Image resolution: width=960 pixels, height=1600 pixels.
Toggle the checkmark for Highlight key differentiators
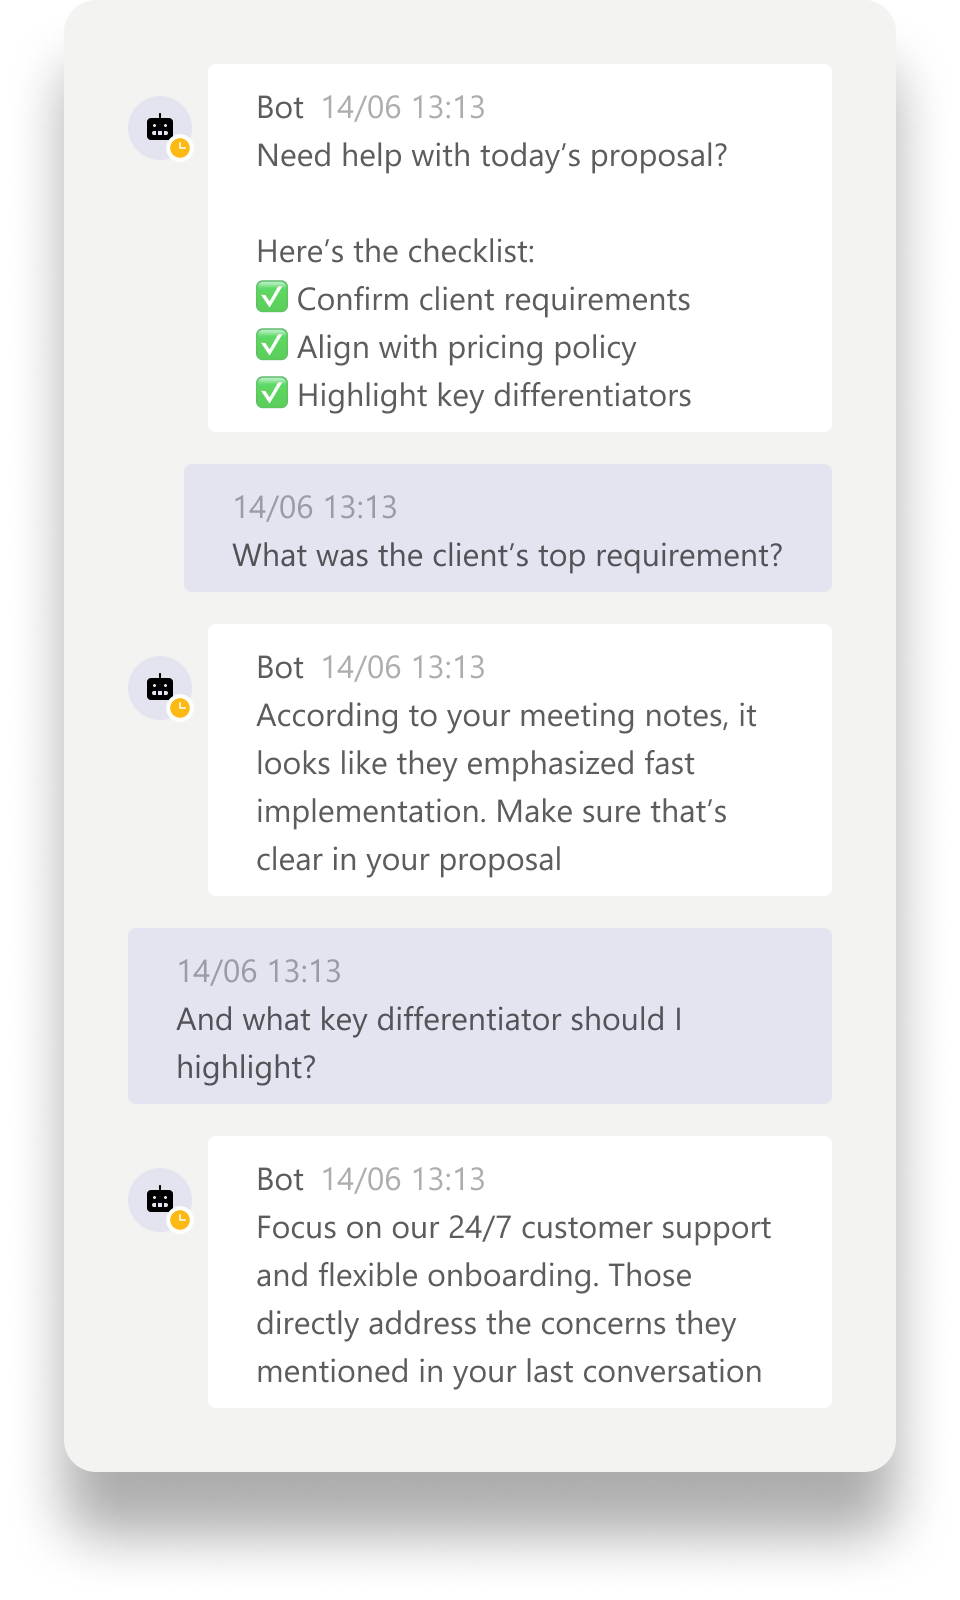[x=272, y=393]
